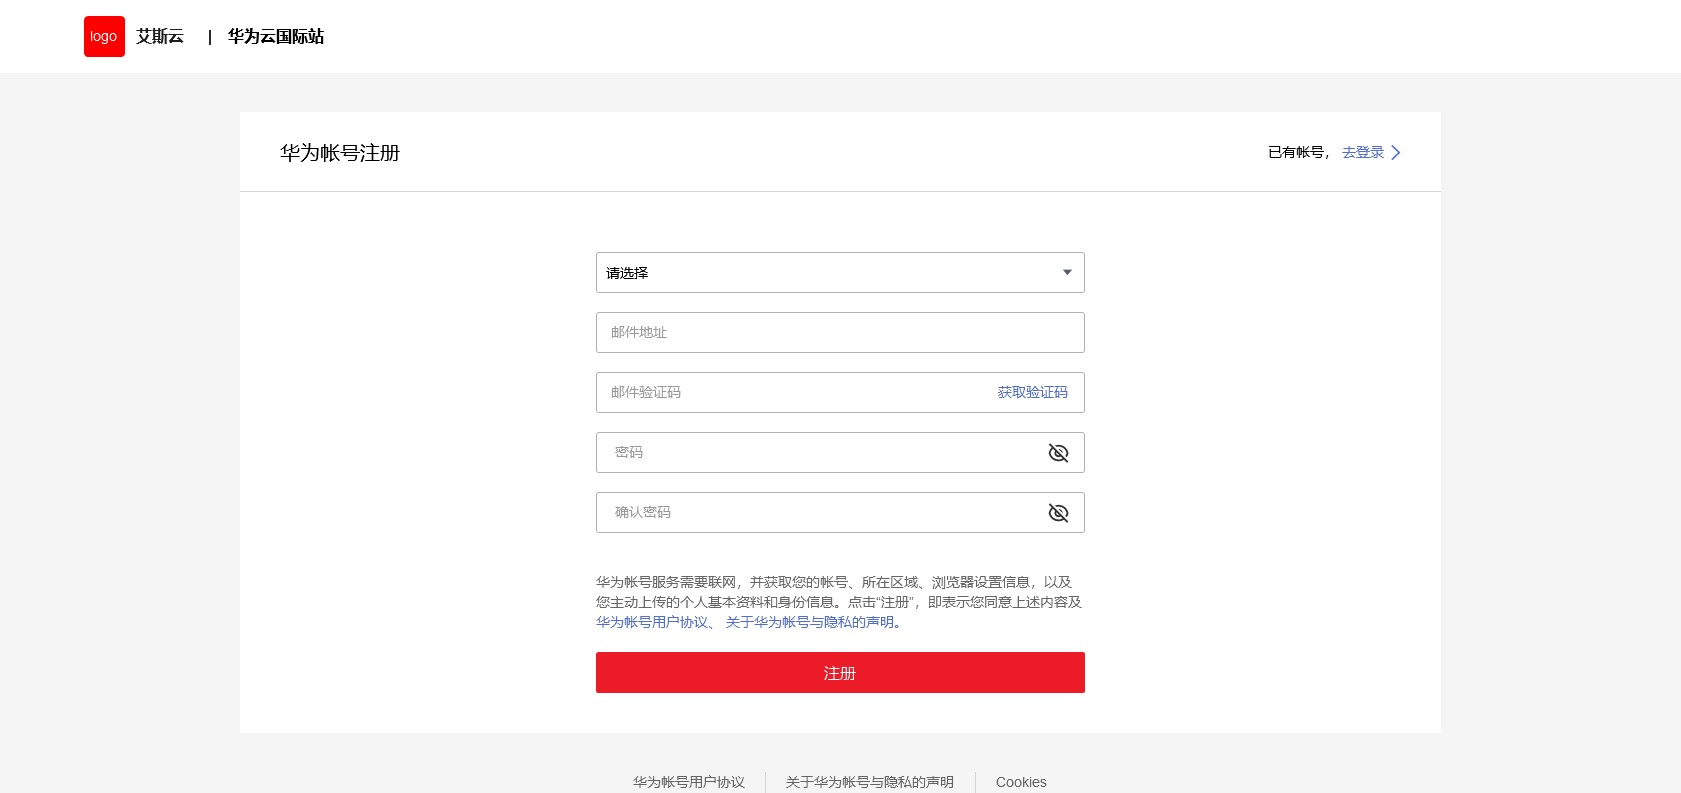
Task: Go to login via 去登录 link
Action: coord(1363,152)
